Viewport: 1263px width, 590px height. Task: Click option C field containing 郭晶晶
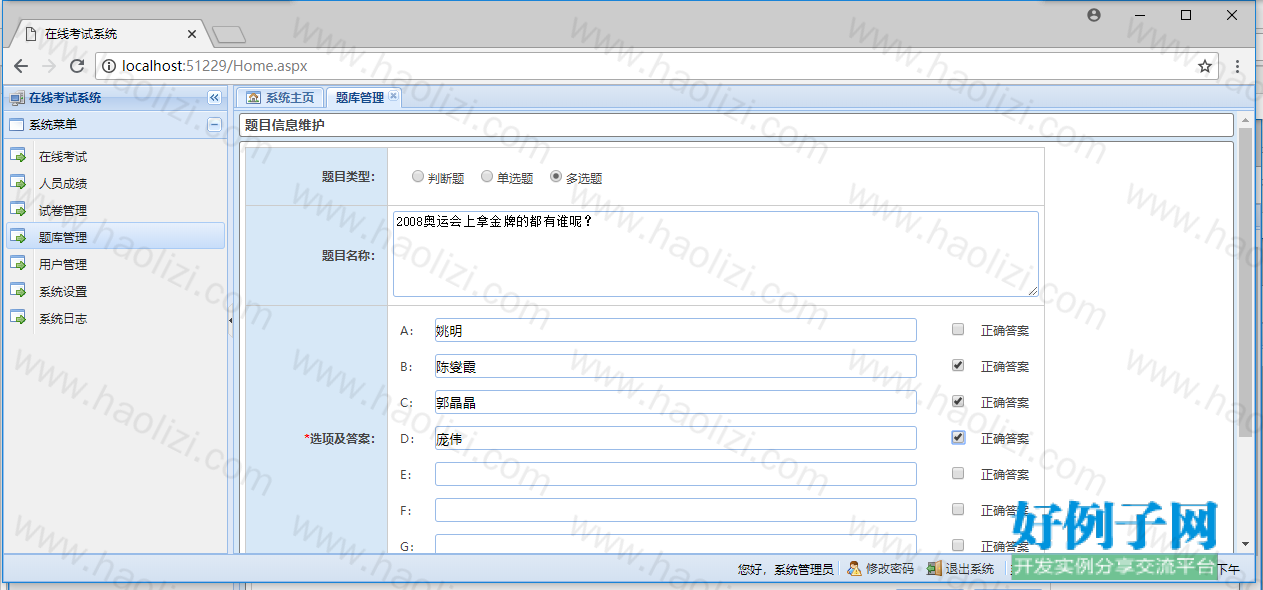pyautogui.click(x=676, y=402)
